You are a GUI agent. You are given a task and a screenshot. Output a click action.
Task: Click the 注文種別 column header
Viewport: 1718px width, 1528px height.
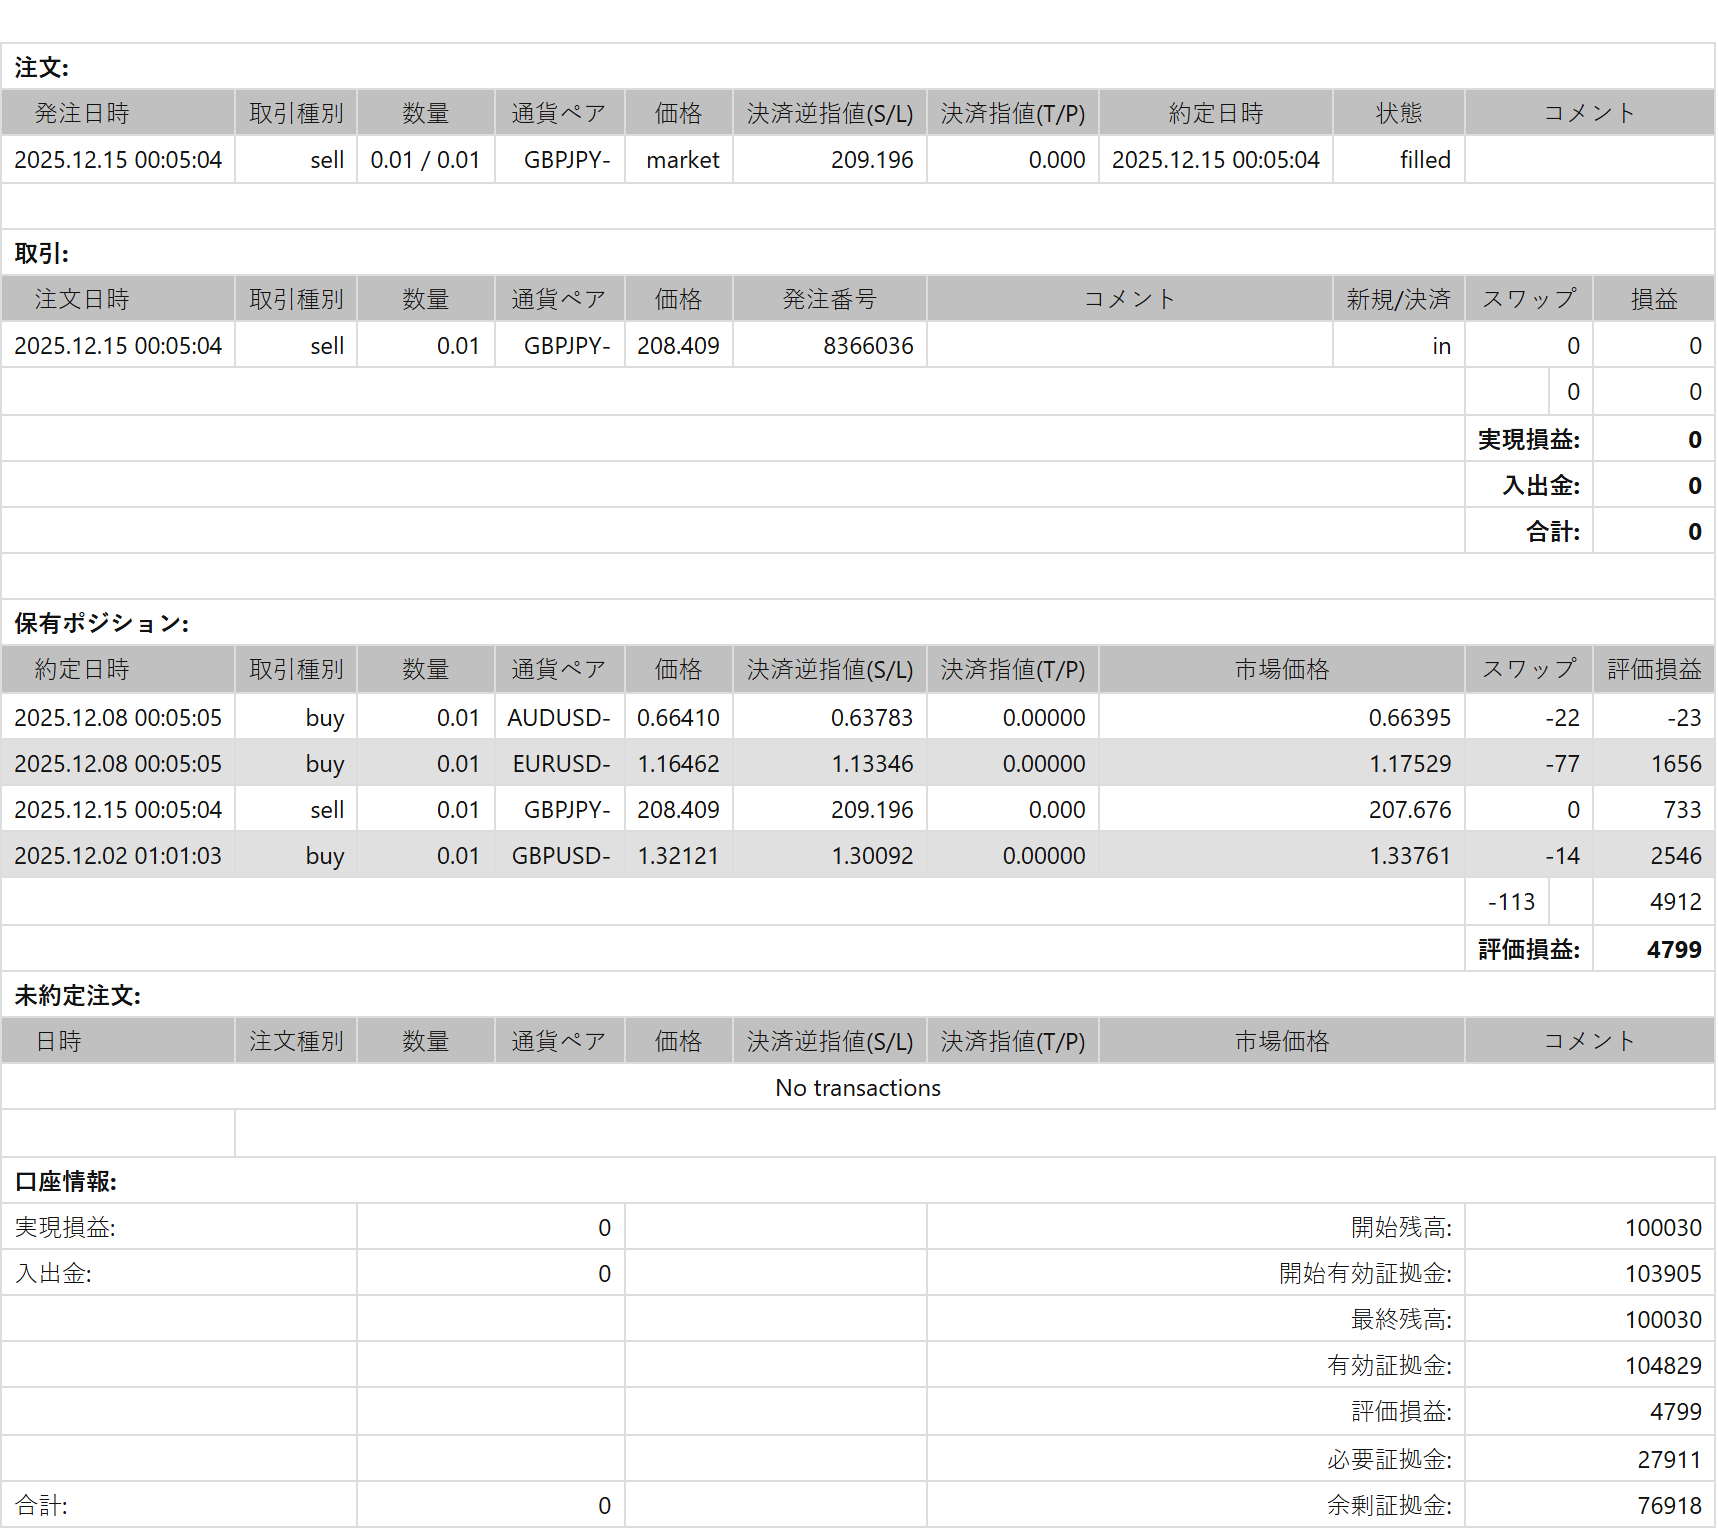tap(296, 1041)
